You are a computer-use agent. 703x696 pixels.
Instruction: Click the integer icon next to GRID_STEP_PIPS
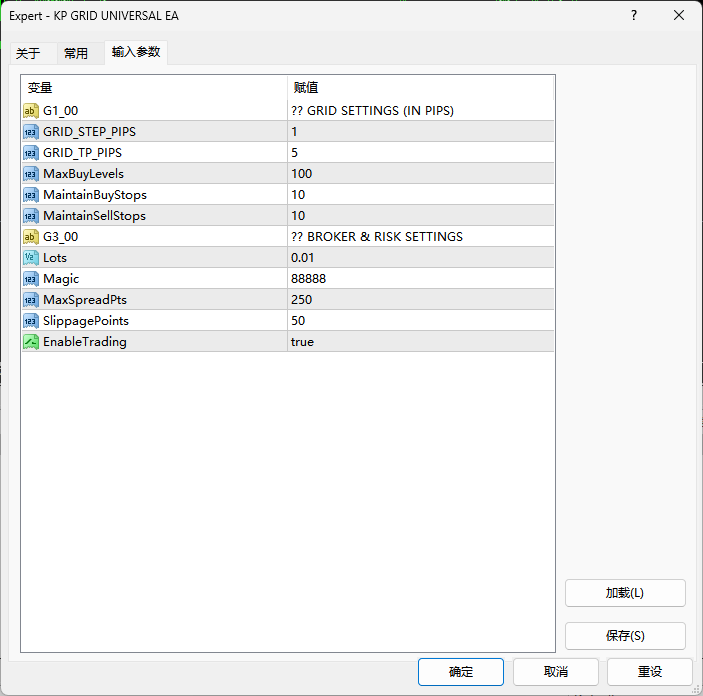31,132
